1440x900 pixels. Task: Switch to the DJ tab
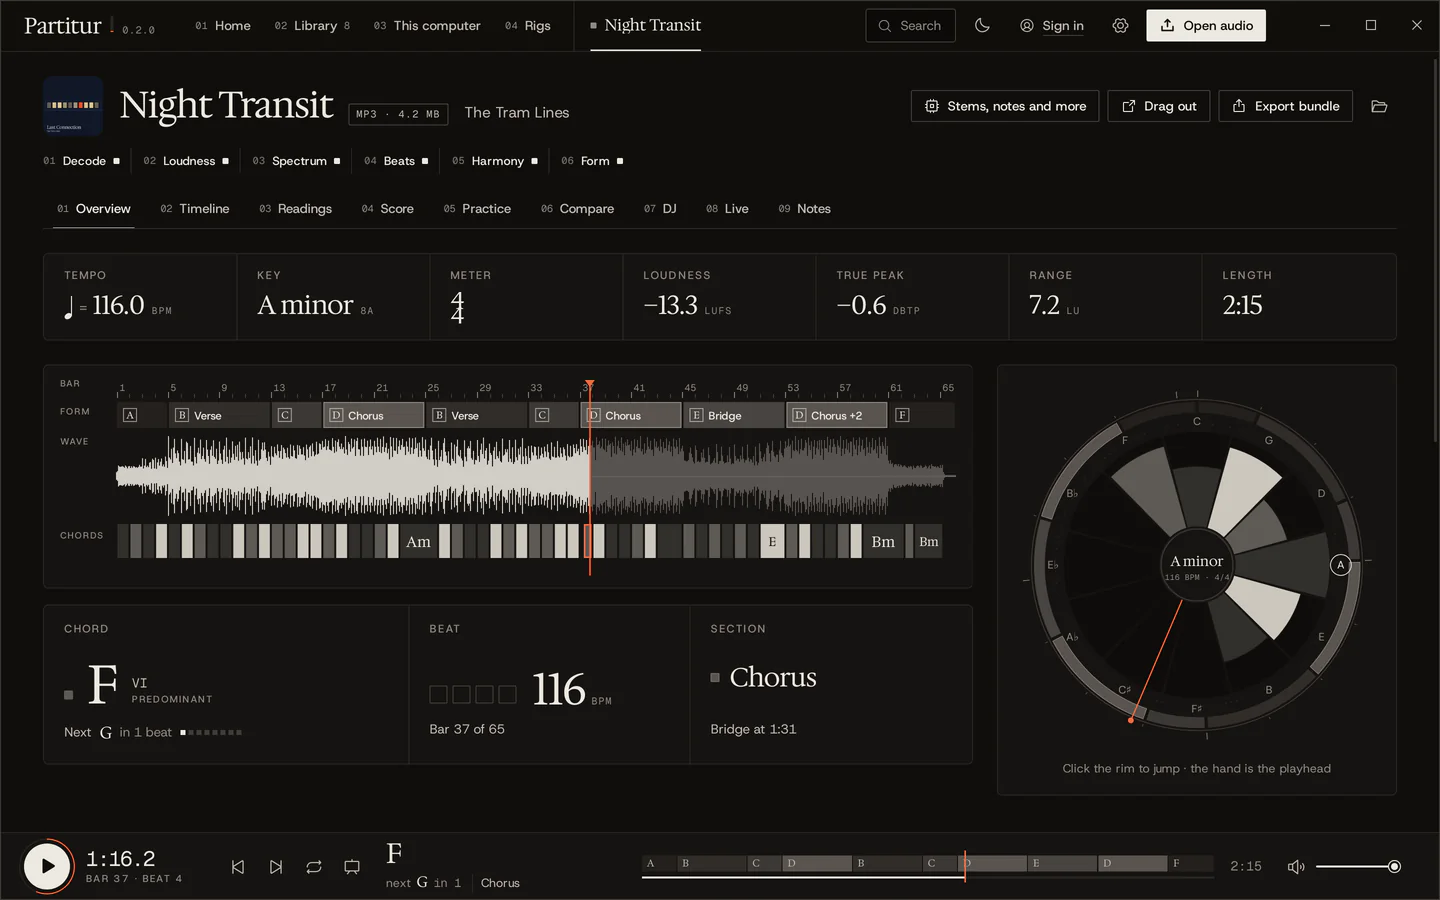pyautogui.click(x=661, y=209)
